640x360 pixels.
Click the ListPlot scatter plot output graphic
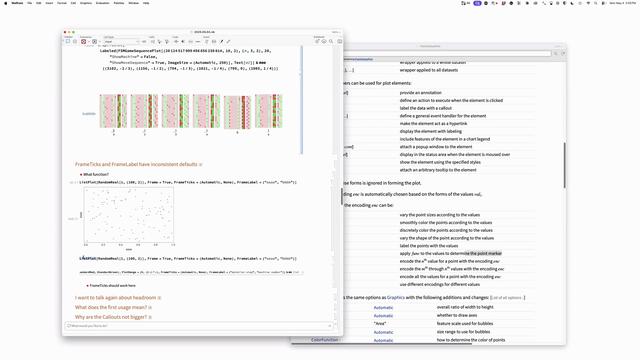click(x=129, y=215)
